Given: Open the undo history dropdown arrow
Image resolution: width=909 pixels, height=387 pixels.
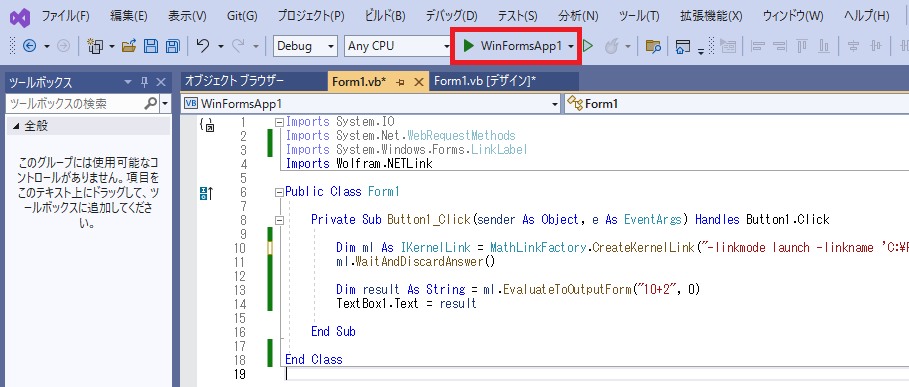Looking at the screenshot, I should tap(221, 46).
